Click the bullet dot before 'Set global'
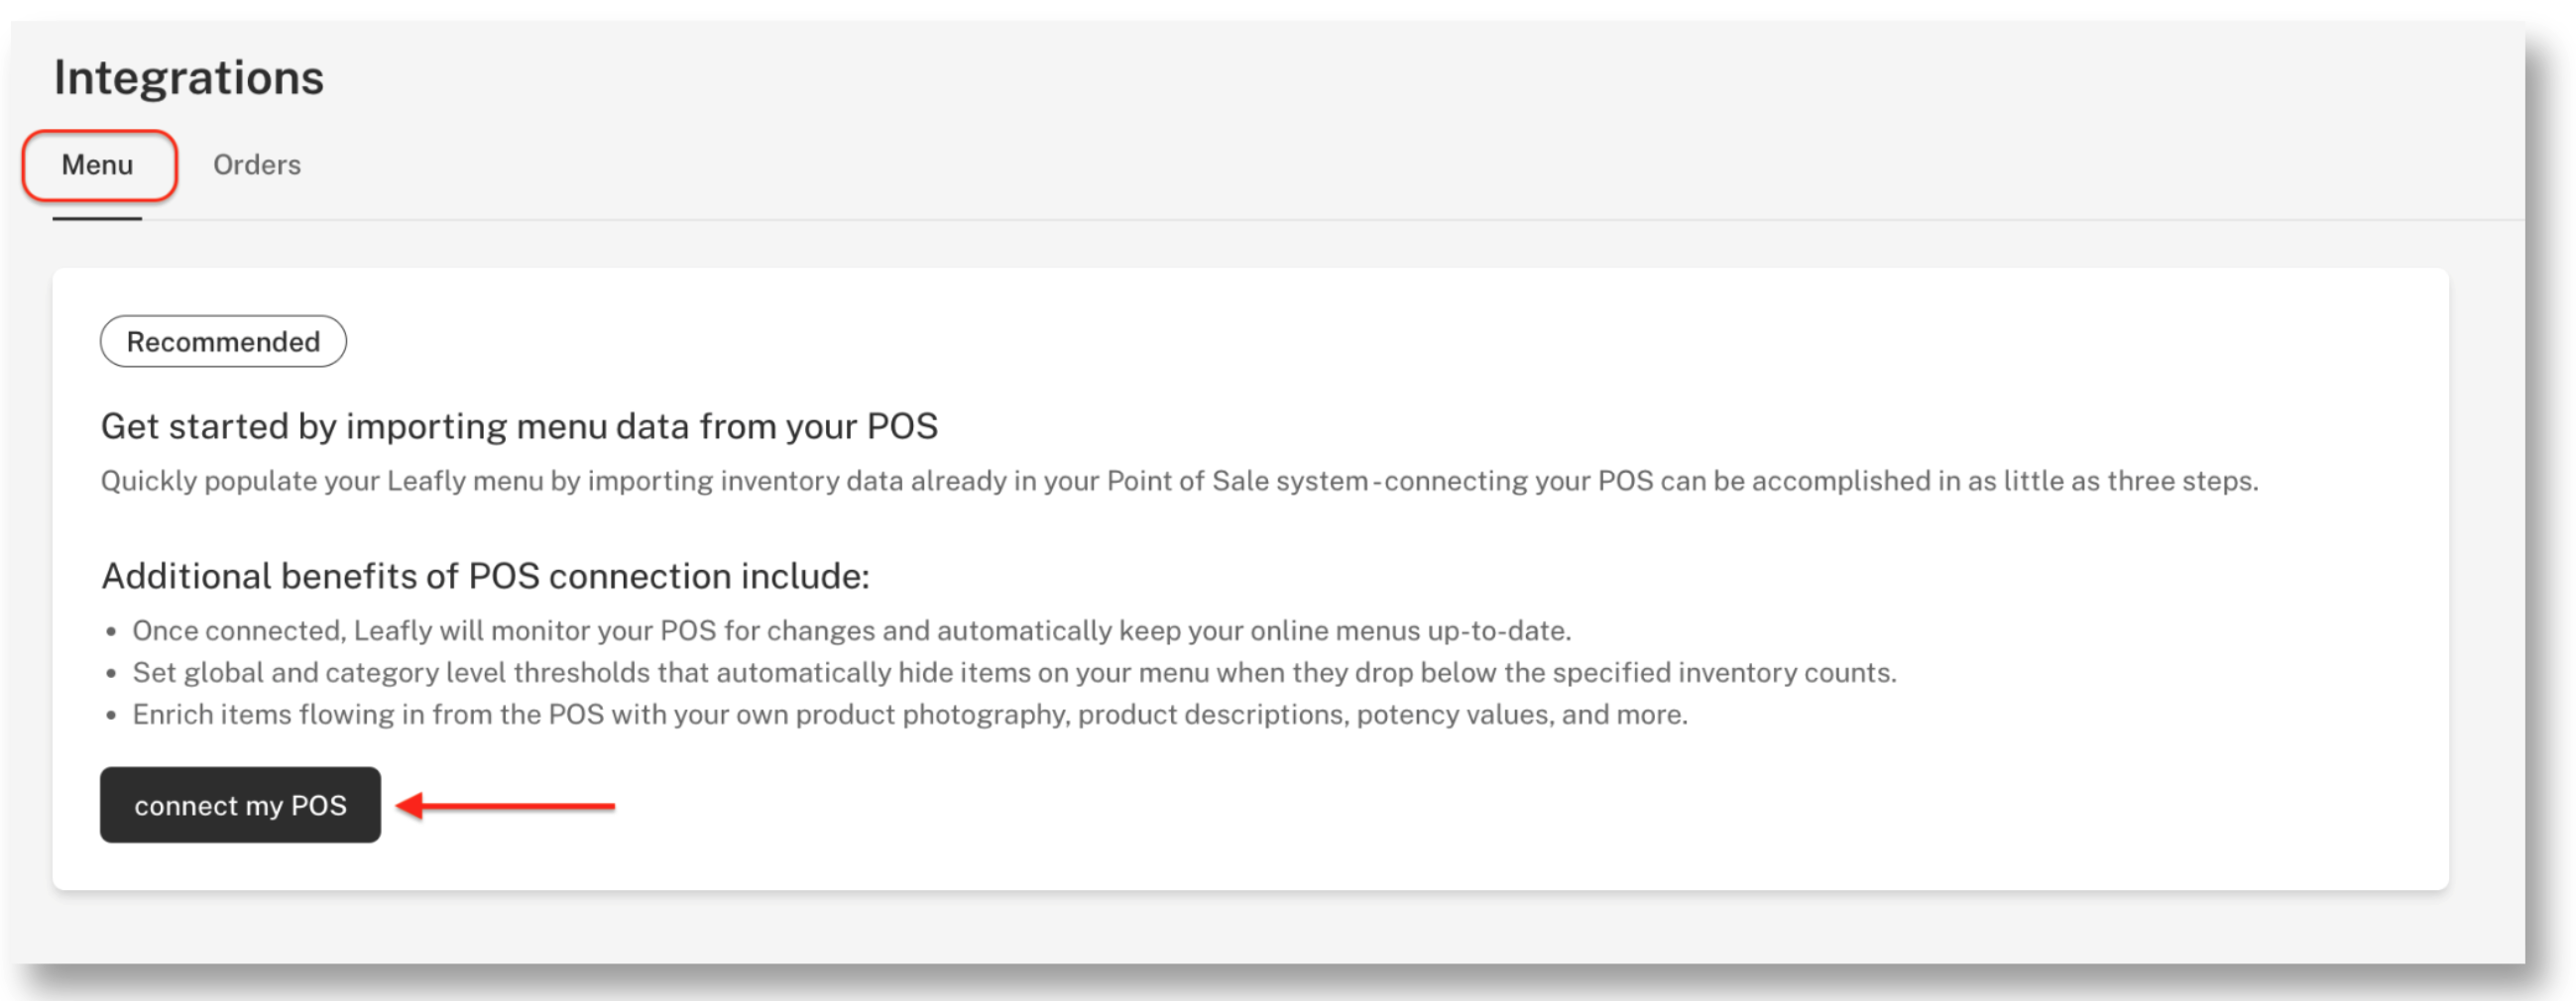 [x=111, y=674]
